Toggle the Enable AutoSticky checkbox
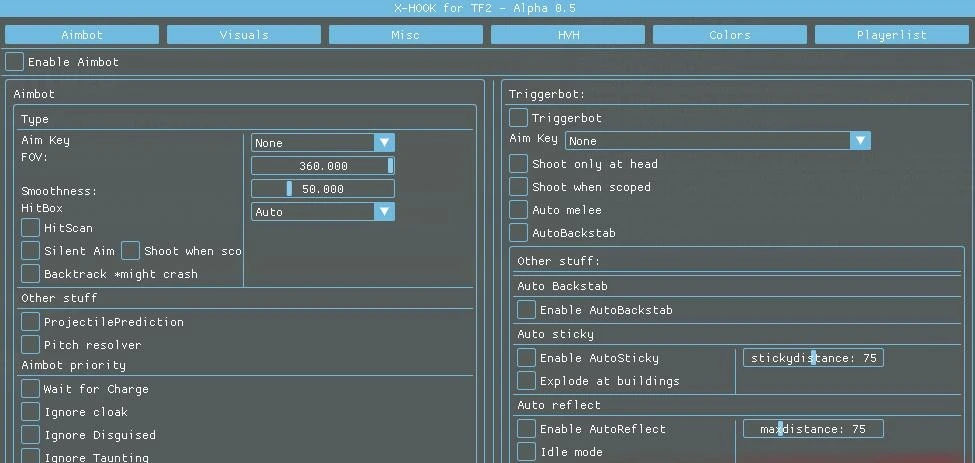 coord(526,357)
